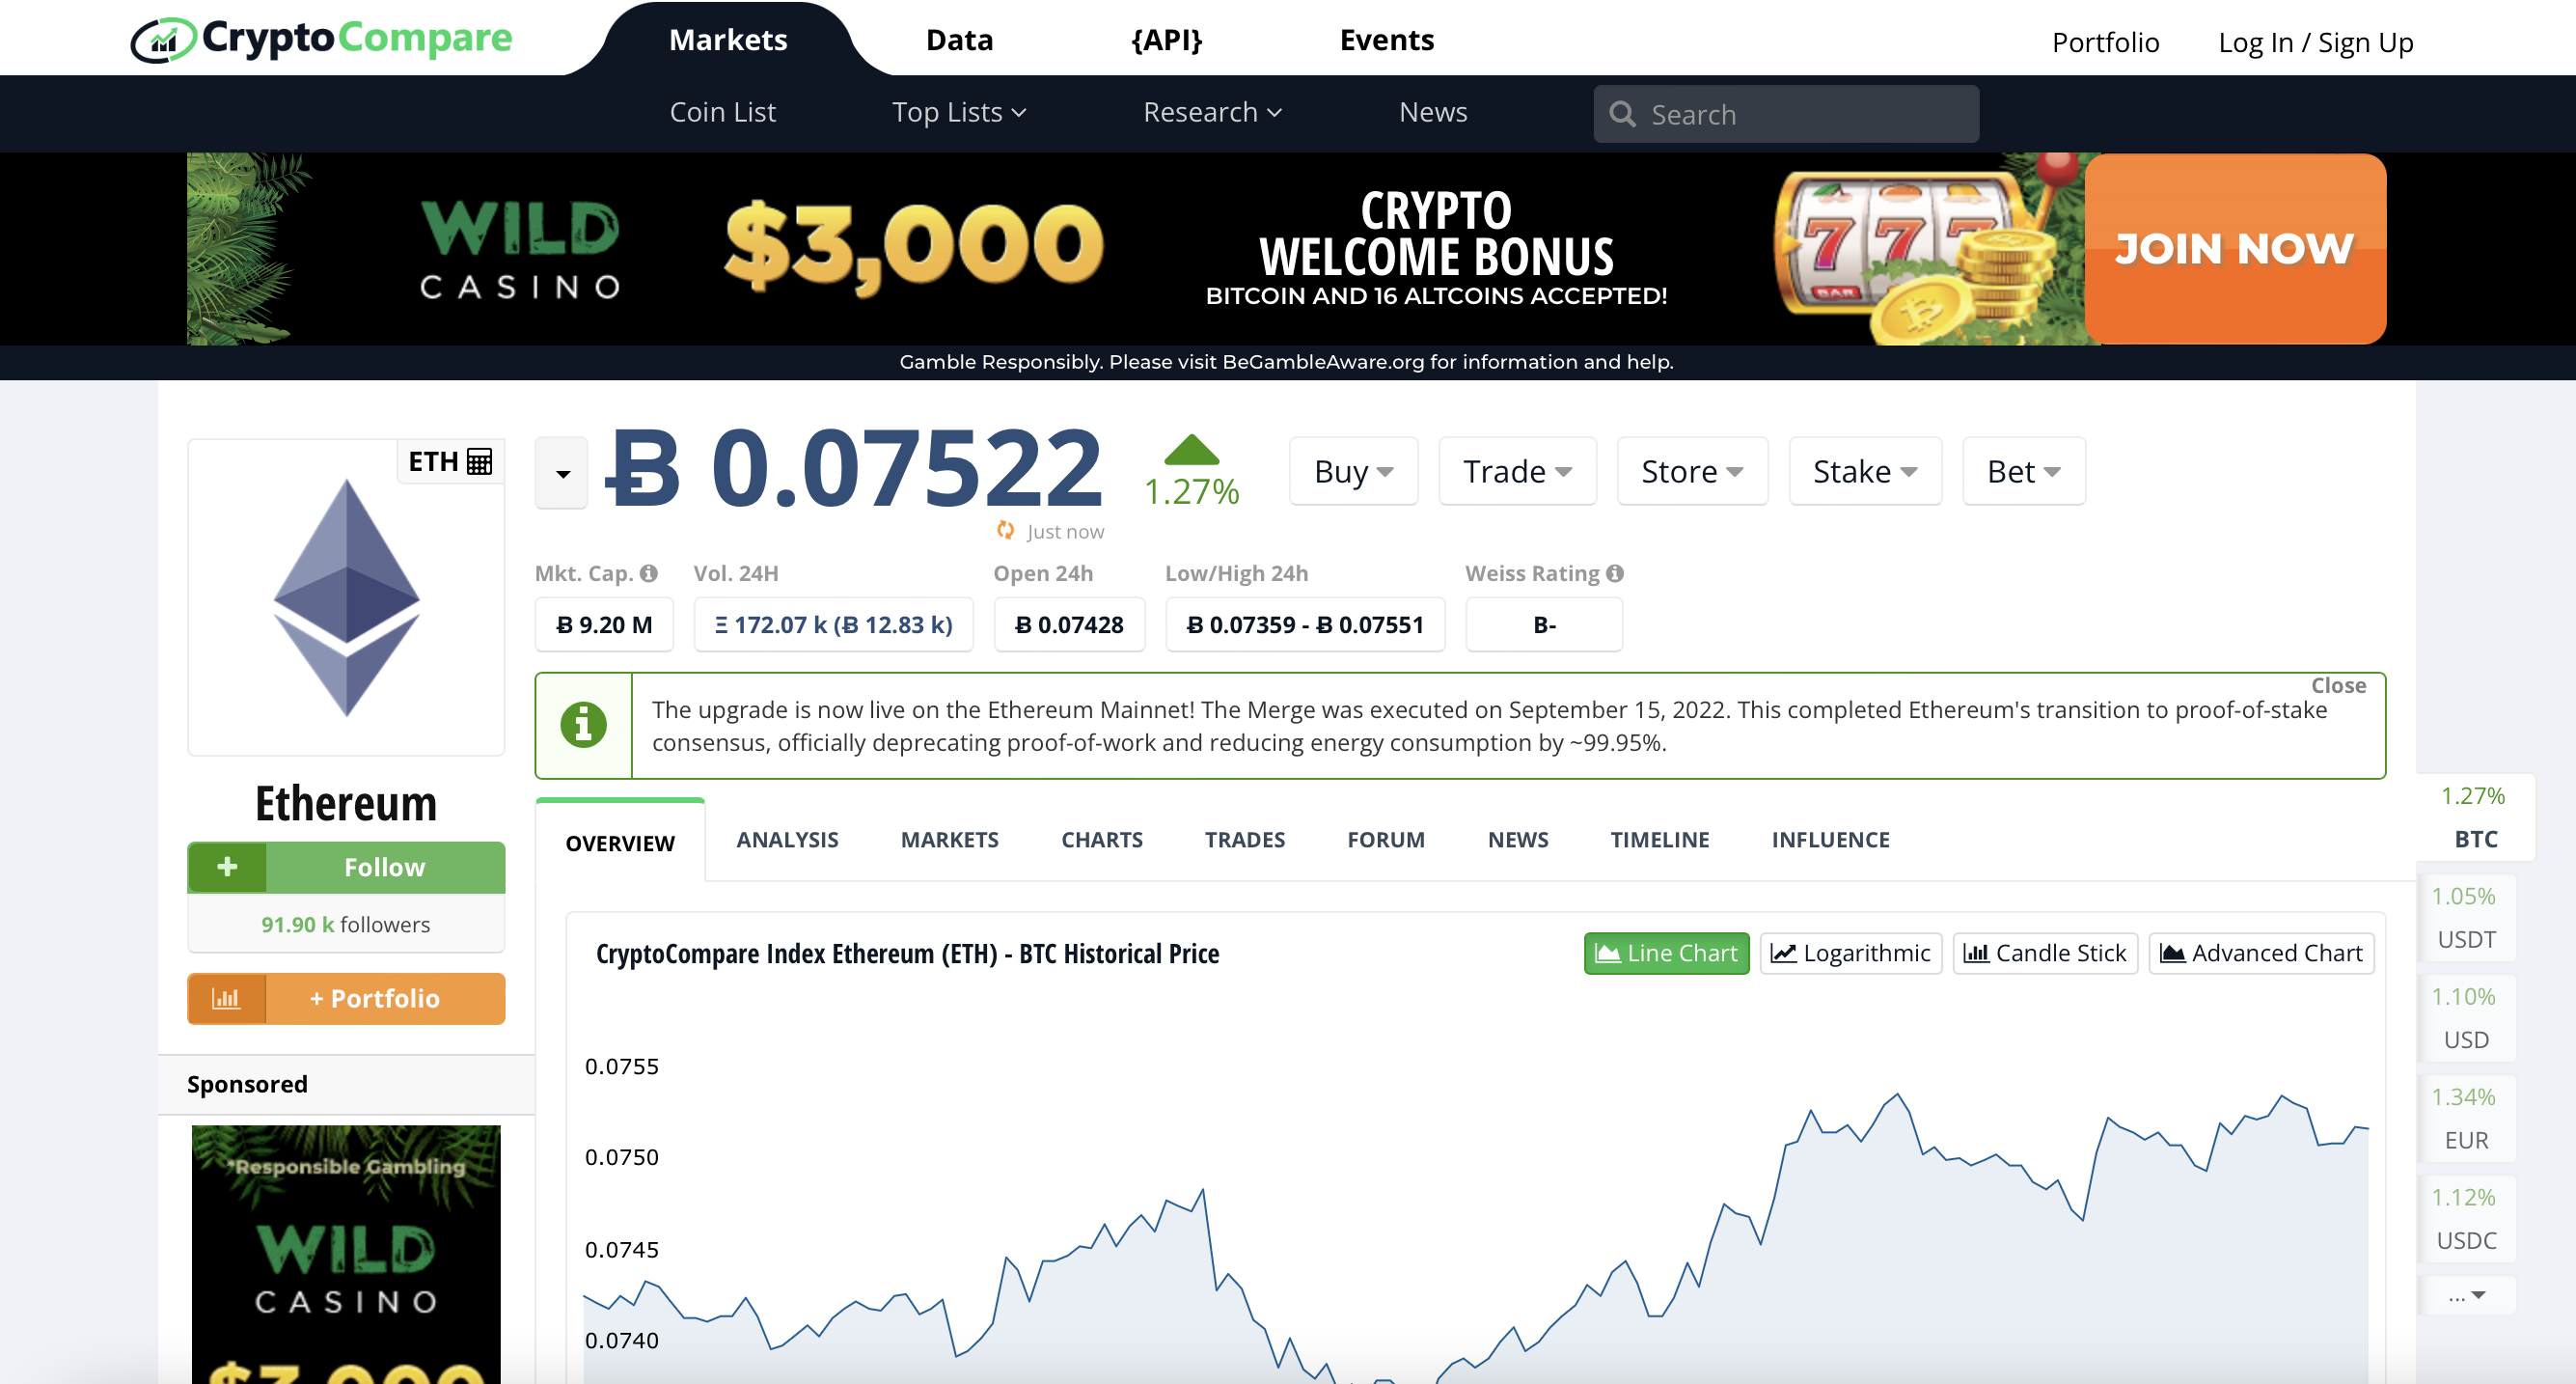The image size is (2576, 1384).
Task: Click the Mkt. Cap. info icon
Action: coord(649,573)
